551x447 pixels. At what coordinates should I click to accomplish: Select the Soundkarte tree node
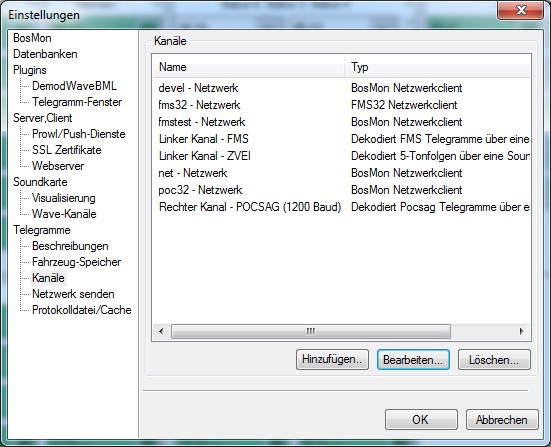coord(40,182)
